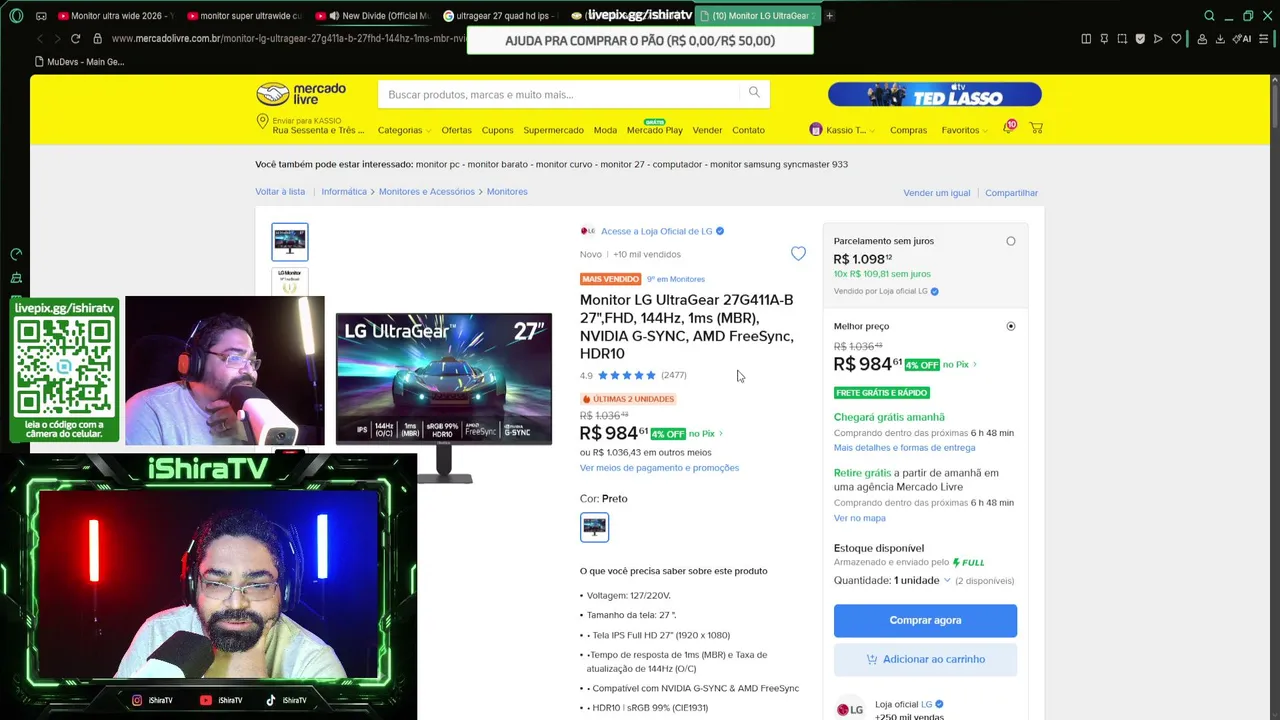
Task: Toggle split screen icon in address bar
Action: [x=1086, y=39]
